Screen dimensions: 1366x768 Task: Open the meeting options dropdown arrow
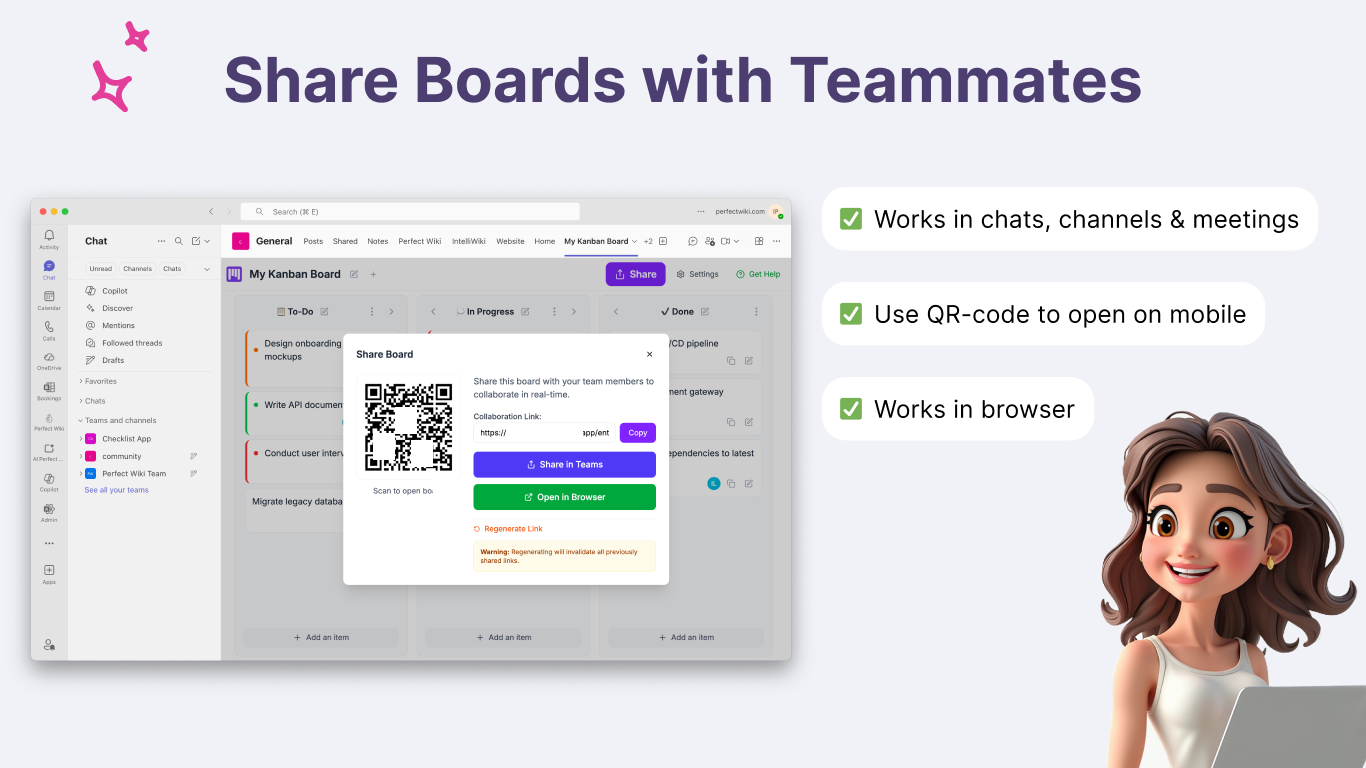(x=737, y=241)
